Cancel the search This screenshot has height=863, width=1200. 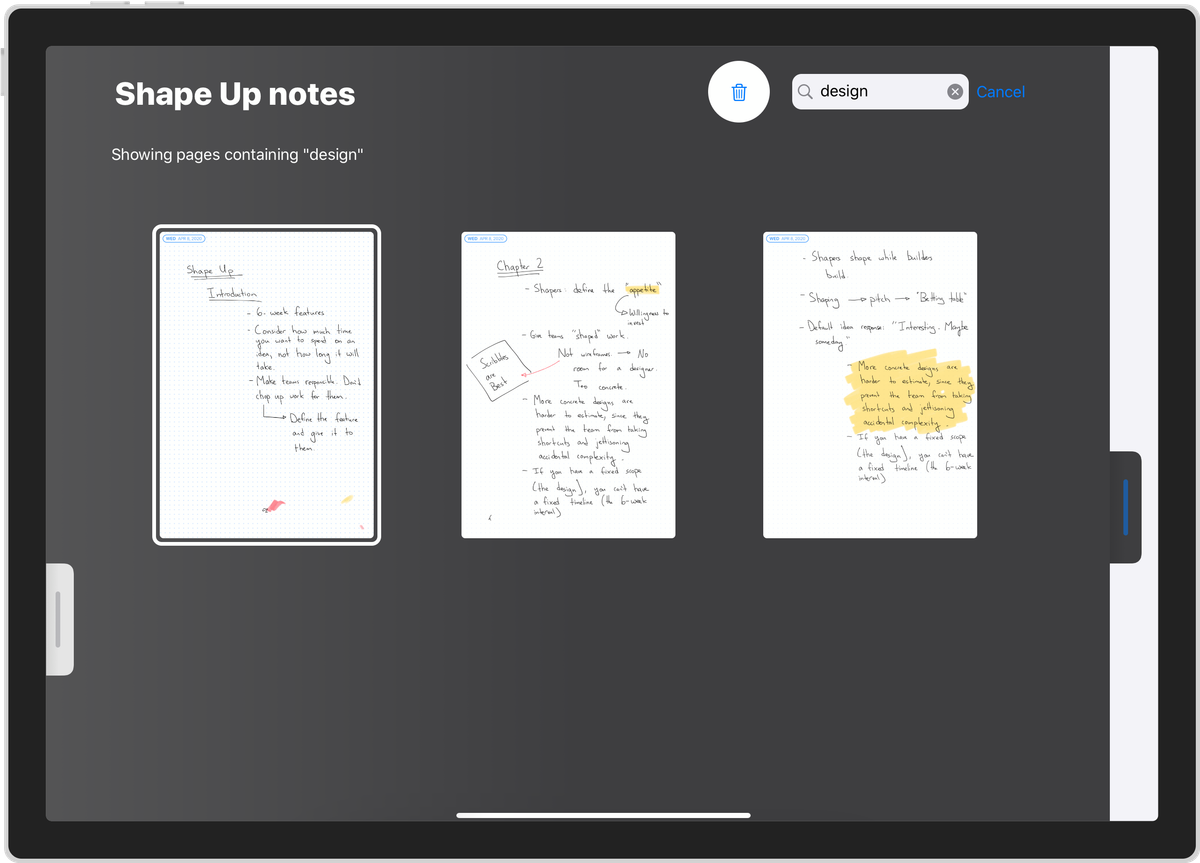point(1000,92)
